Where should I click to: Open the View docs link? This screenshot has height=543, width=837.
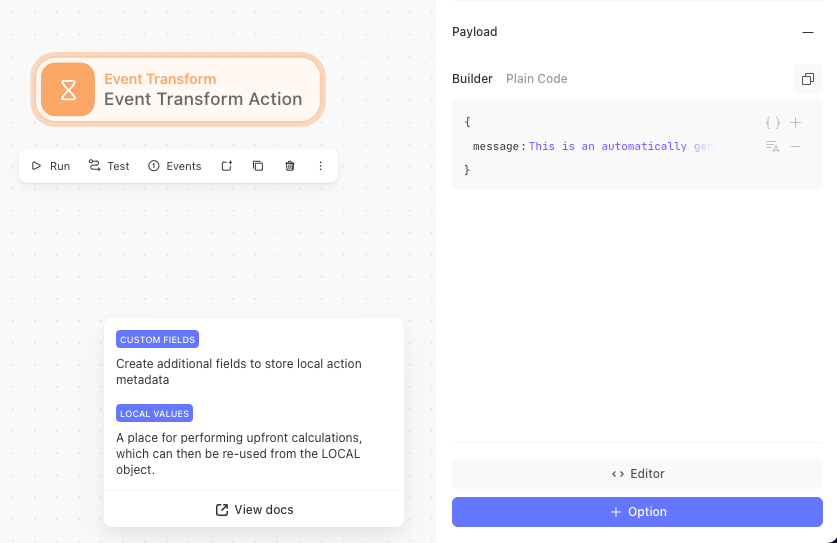(254, 510)
